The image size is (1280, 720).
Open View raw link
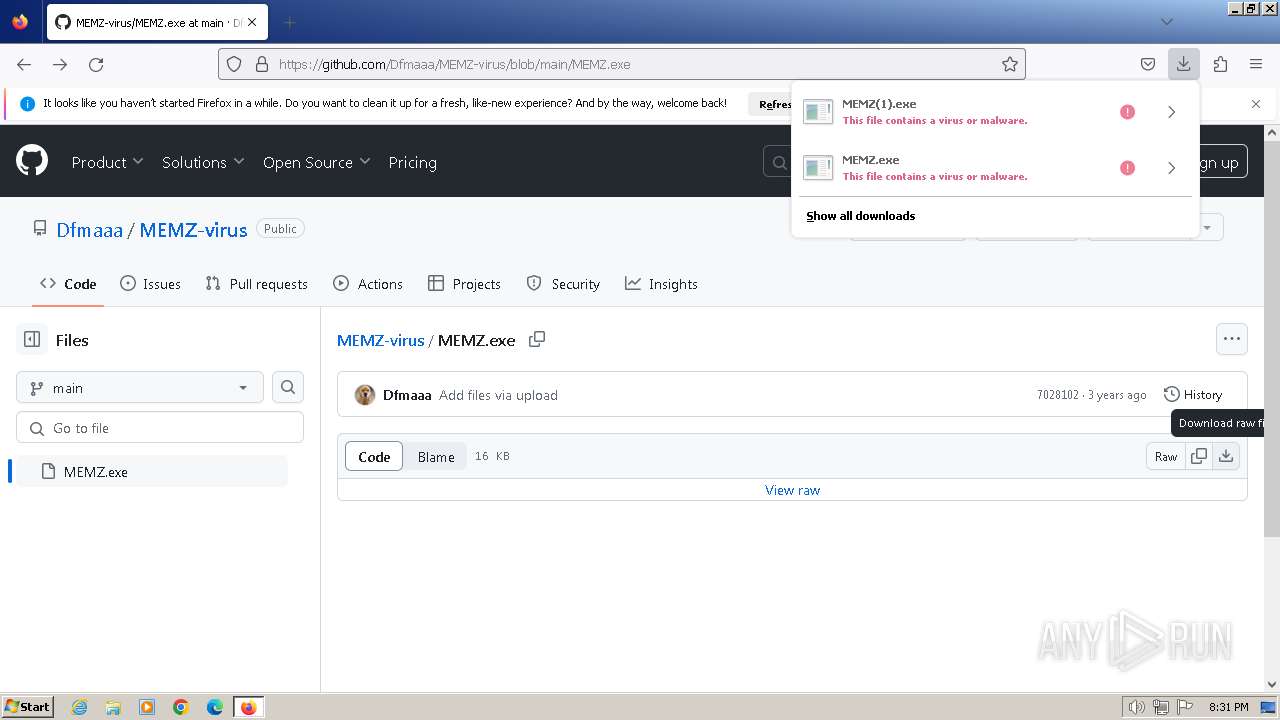pyautogui.click(x=792, y=490)
